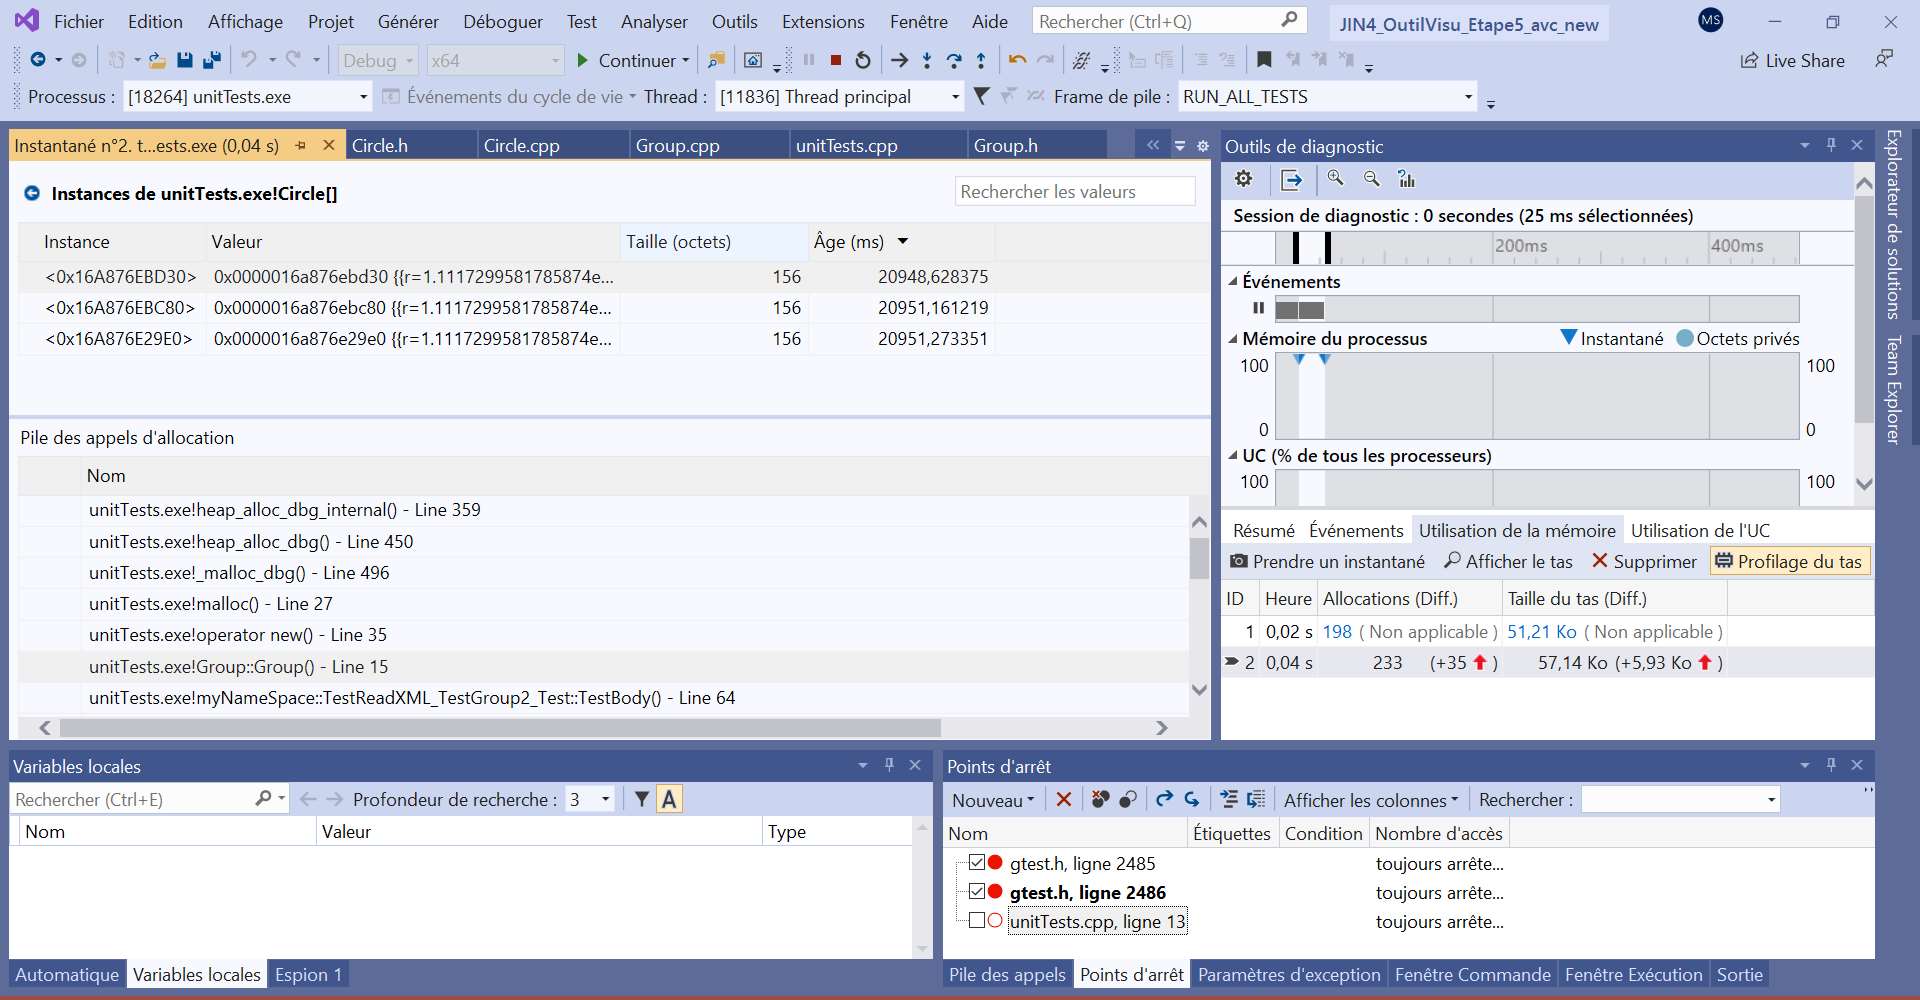Click go to source code icon
1920x1000 pixels.
(1229, 799)
